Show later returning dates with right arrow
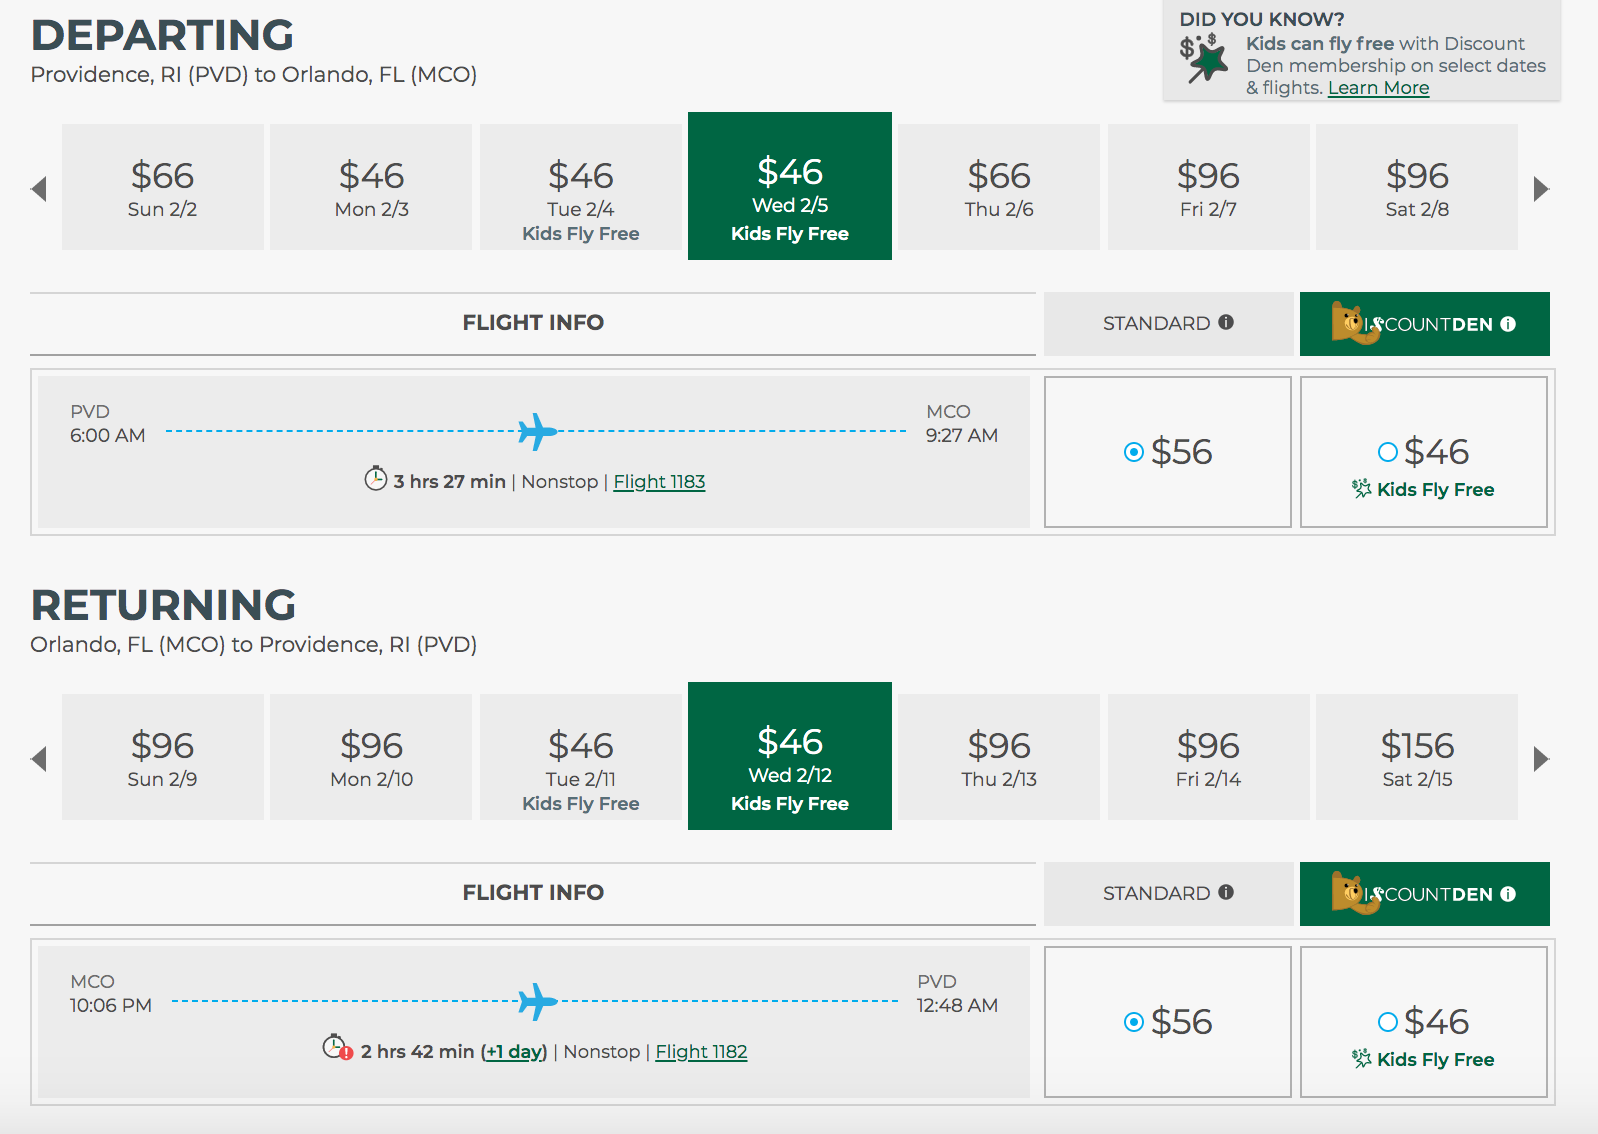The image size is (1598, 1134). 1541,759
